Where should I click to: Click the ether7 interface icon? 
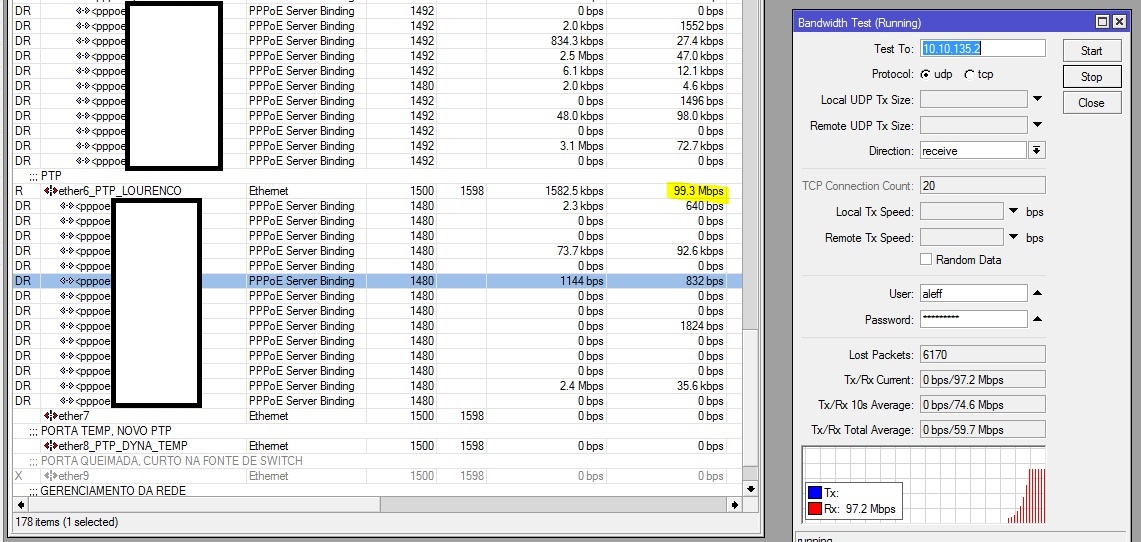50,416
